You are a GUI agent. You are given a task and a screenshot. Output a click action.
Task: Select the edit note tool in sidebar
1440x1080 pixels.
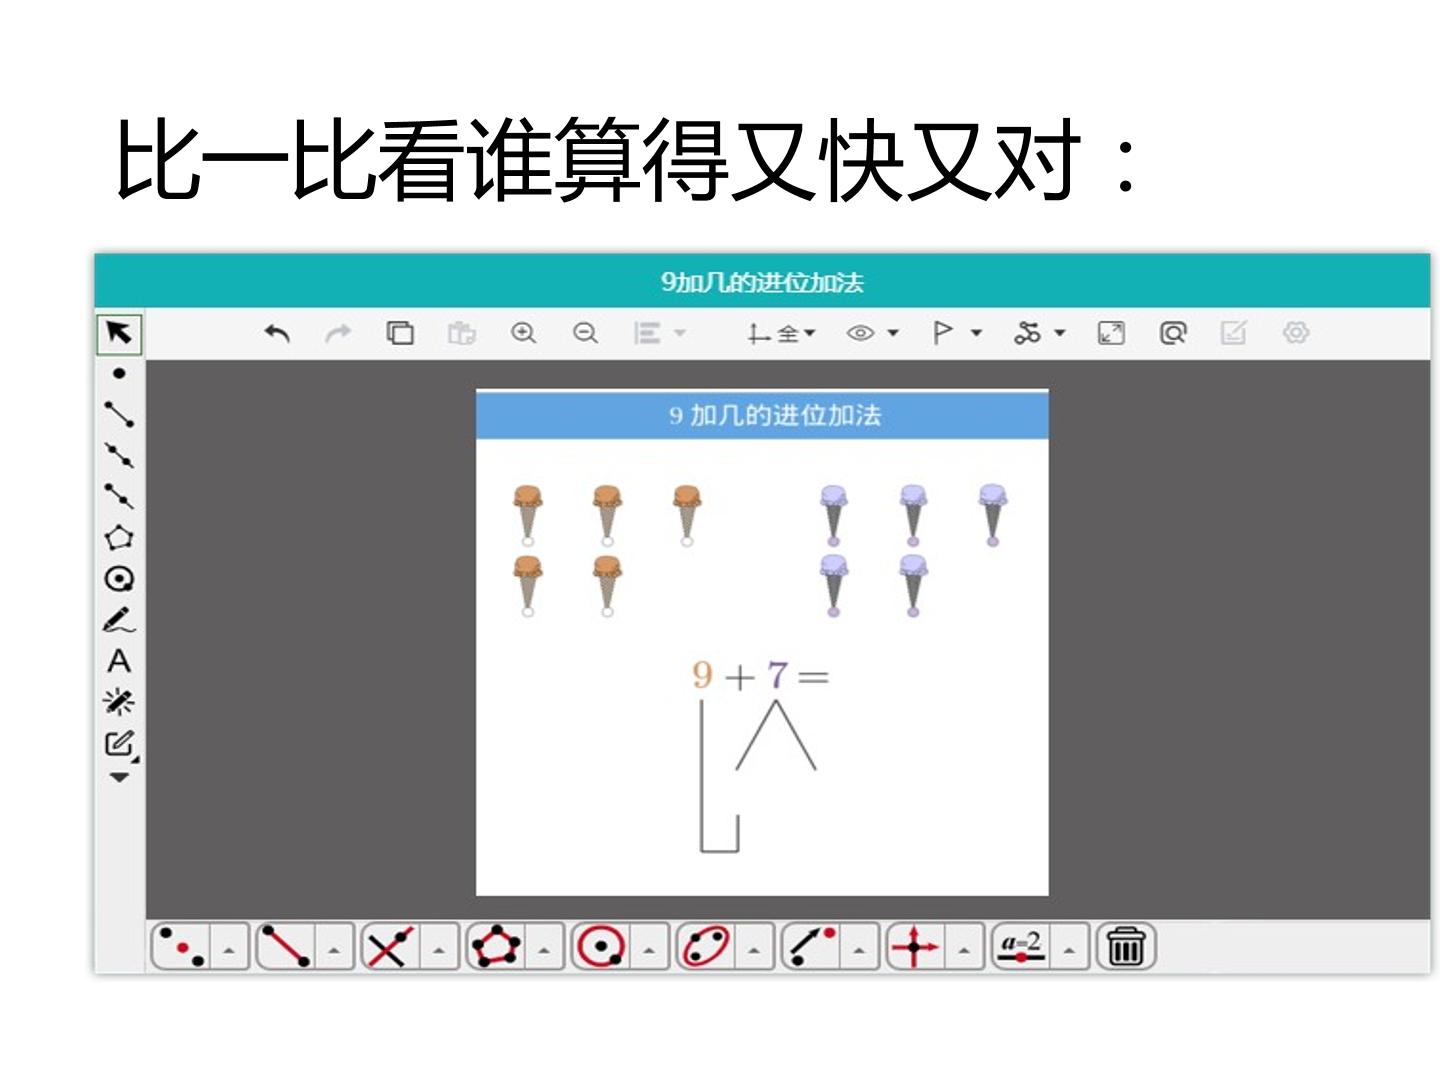pyautogui.click(x=119, y=743)
